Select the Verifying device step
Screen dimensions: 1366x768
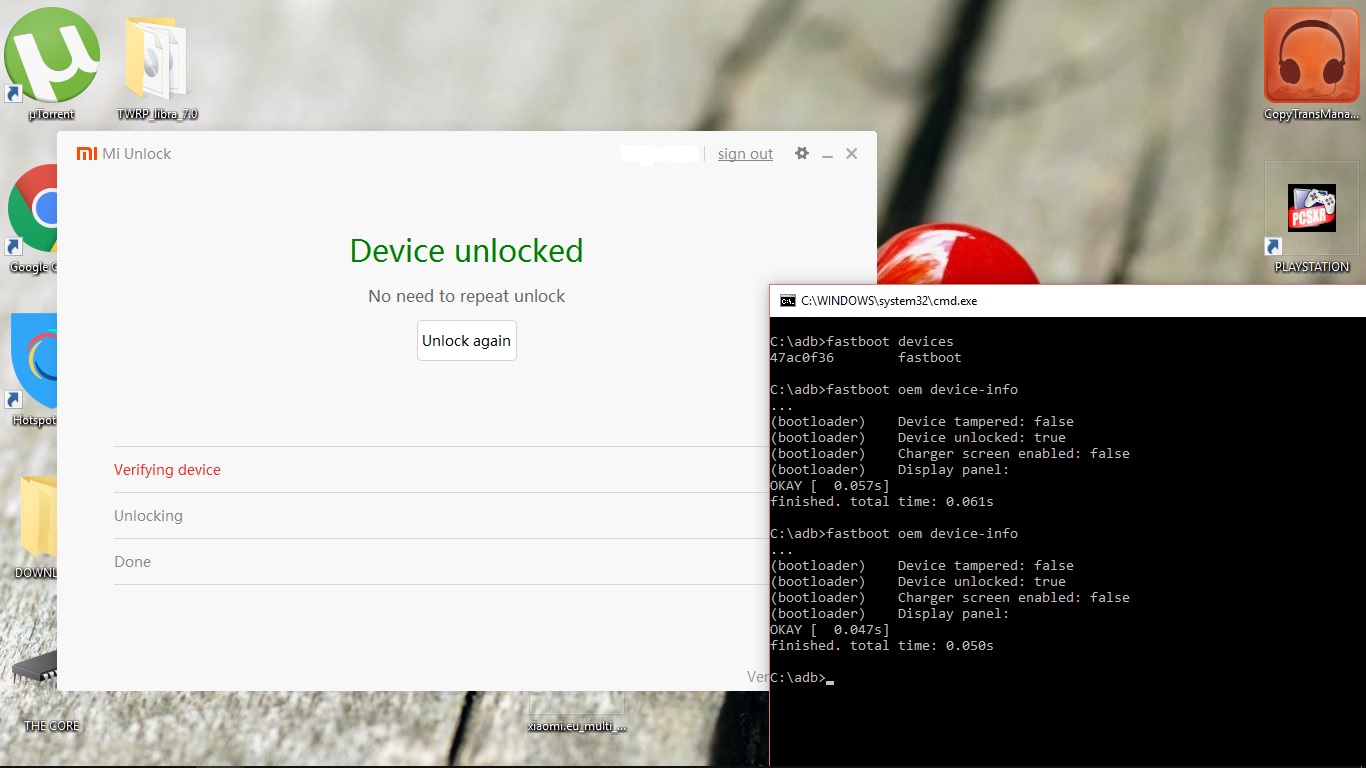[x=441, y=469]
